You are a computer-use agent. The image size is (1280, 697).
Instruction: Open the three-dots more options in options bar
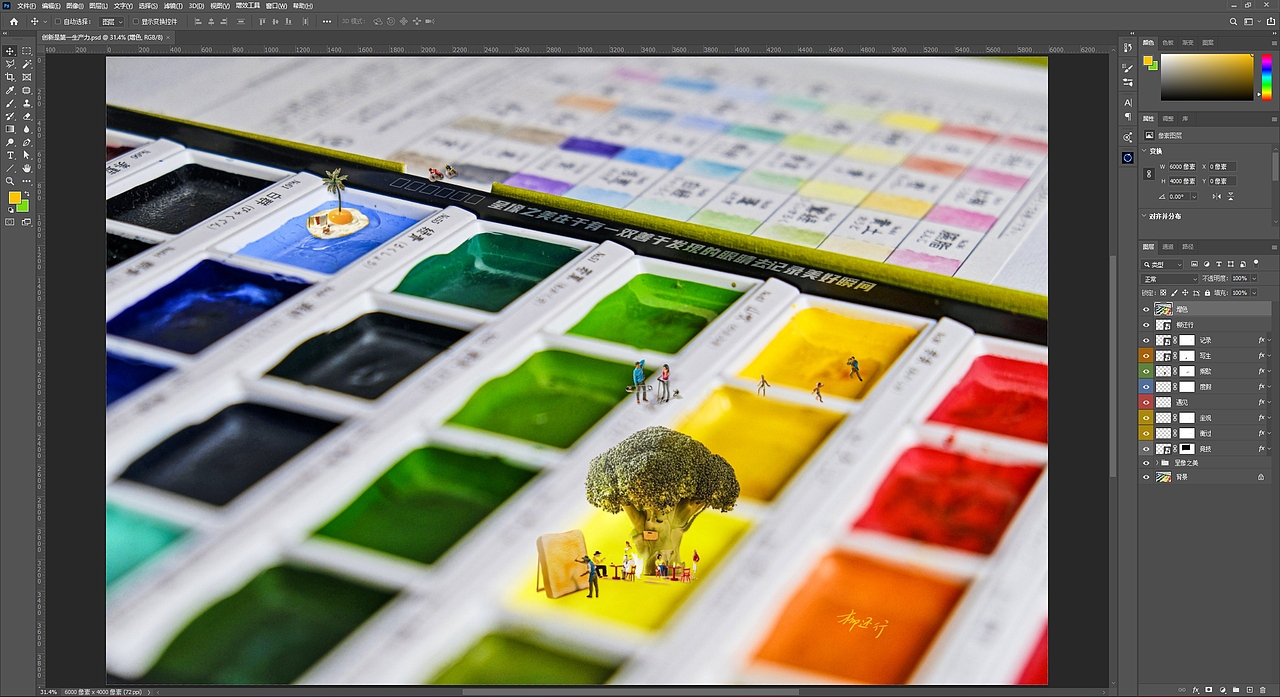click(327, 21)
